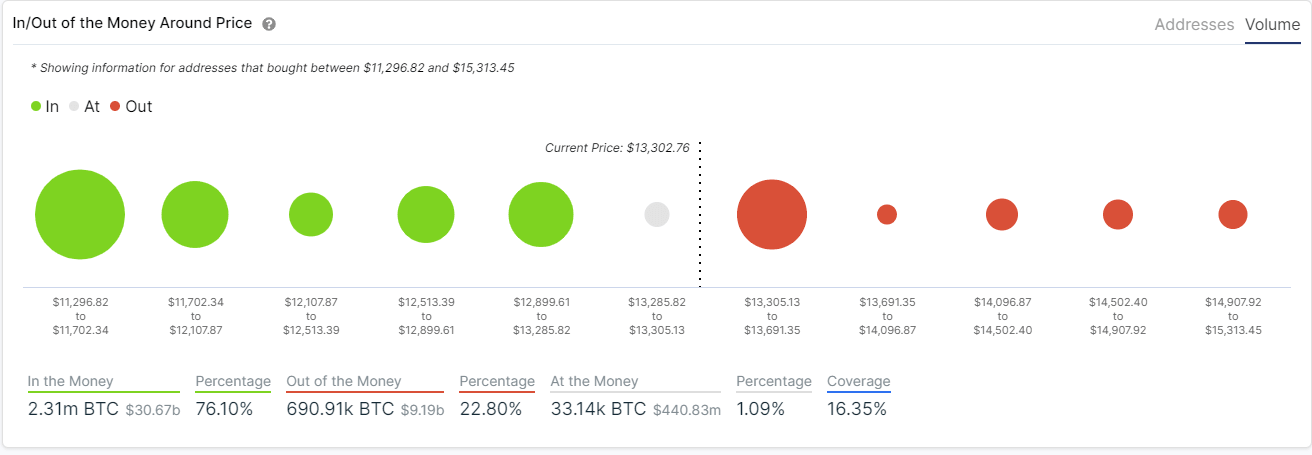
Task: Switch to the Addresses tab
Action: pyautogui.click(x=1194, y=25)
